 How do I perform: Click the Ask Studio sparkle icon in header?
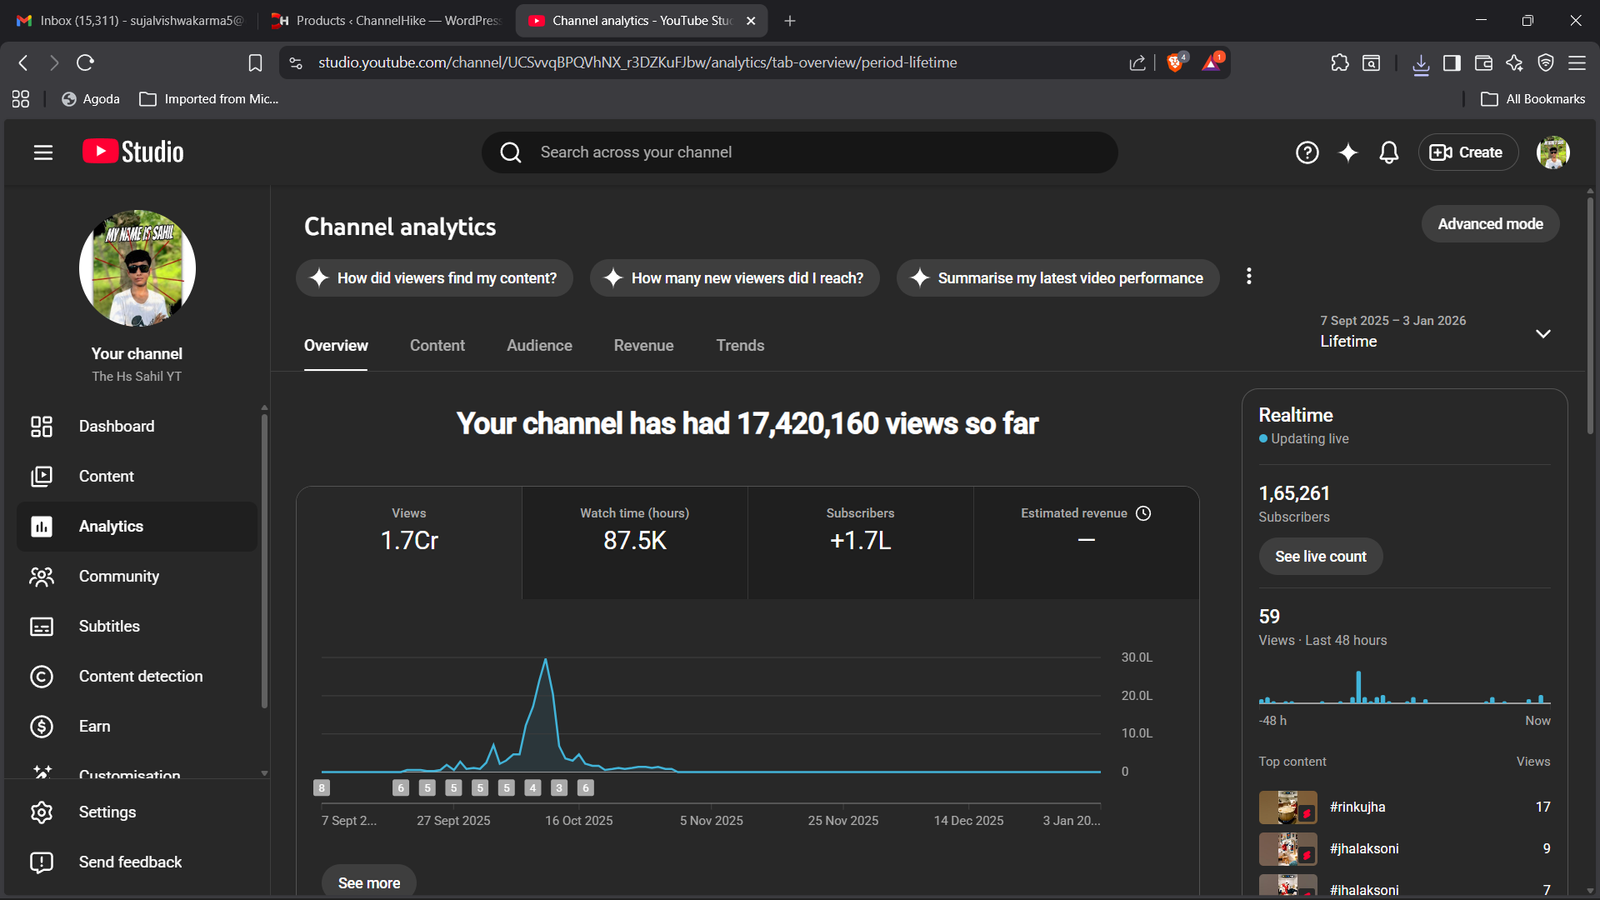point(1348,152)
